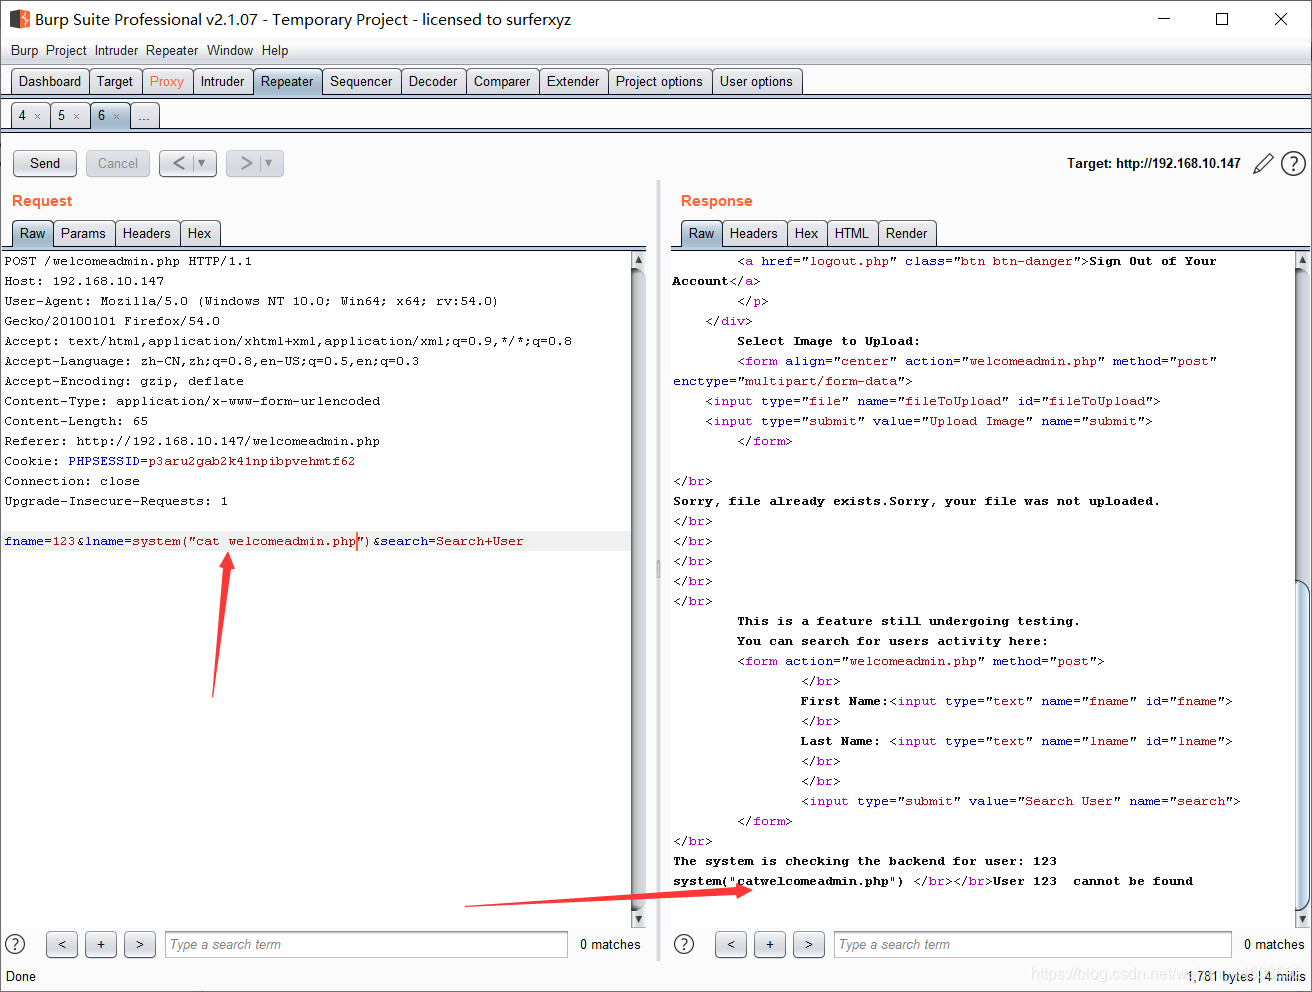The width and height of the screenshot is (1312, 992).
Task: Focus the response search term field
Action: tap(1033, 944)
